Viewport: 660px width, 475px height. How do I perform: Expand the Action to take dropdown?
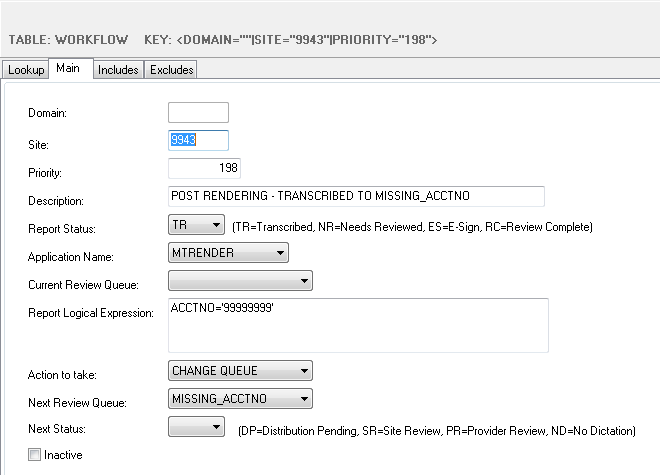pyautogui.click(x=241, y=371)
